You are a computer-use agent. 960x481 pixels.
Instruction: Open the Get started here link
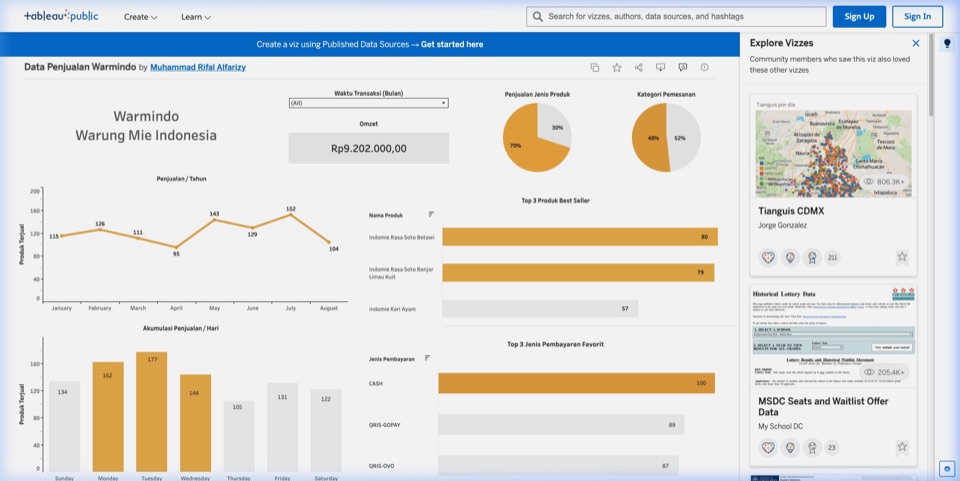pos(452,44)
